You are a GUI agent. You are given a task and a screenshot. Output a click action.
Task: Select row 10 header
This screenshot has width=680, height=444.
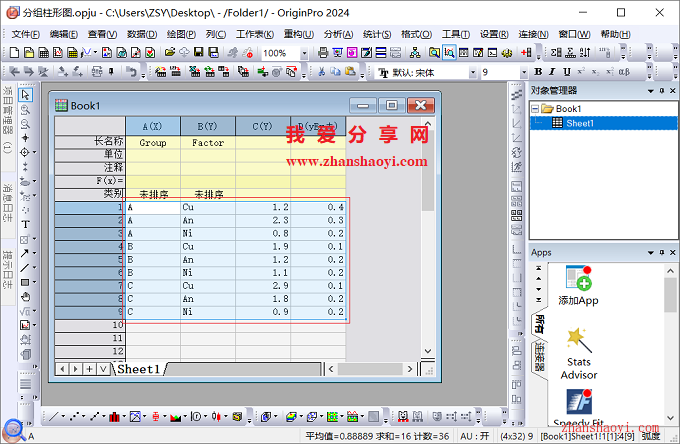coord(90,325)
